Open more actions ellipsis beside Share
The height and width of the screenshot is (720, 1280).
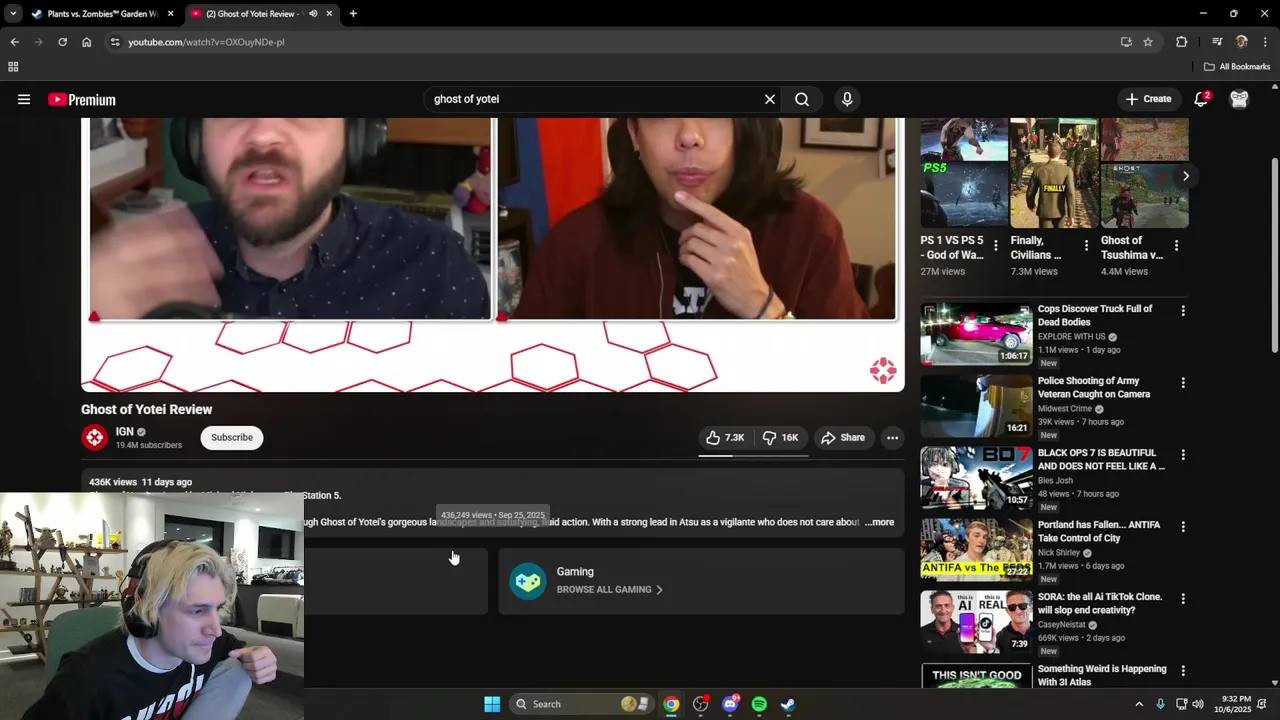pyautogui.click(x=892, y=437)
